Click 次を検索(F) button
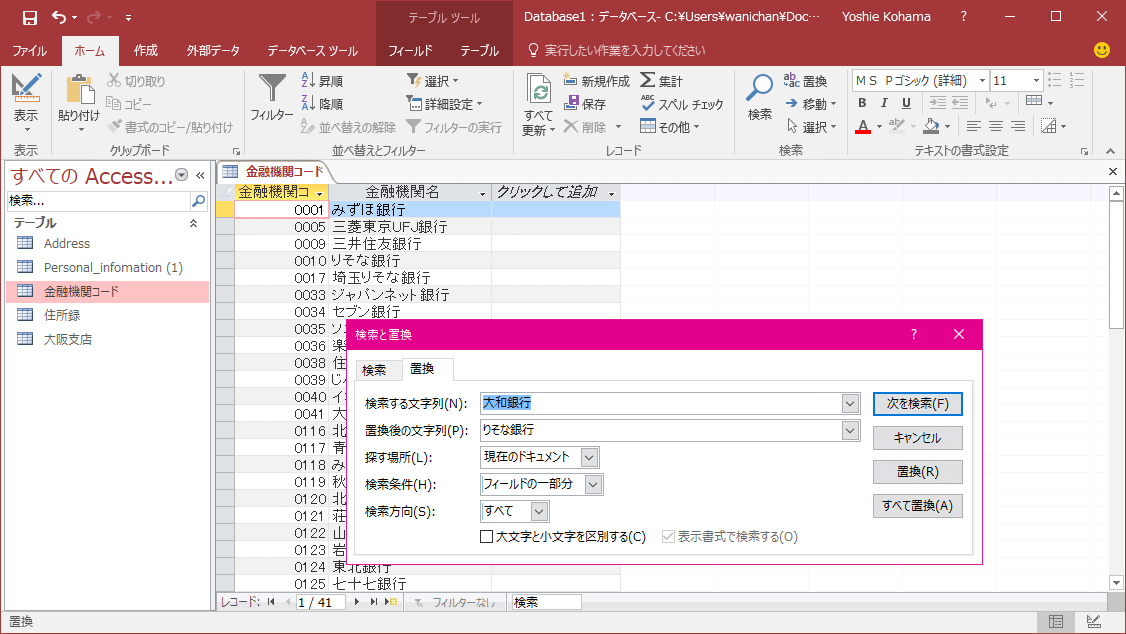The image size is (1126, 634). pos(917,404)
